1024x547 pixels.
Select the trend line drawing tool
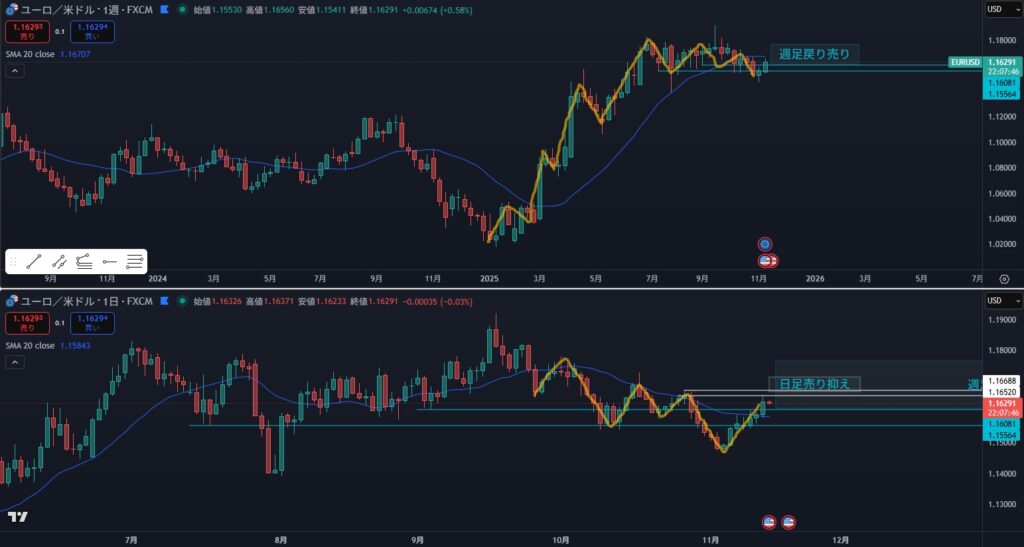34,262
